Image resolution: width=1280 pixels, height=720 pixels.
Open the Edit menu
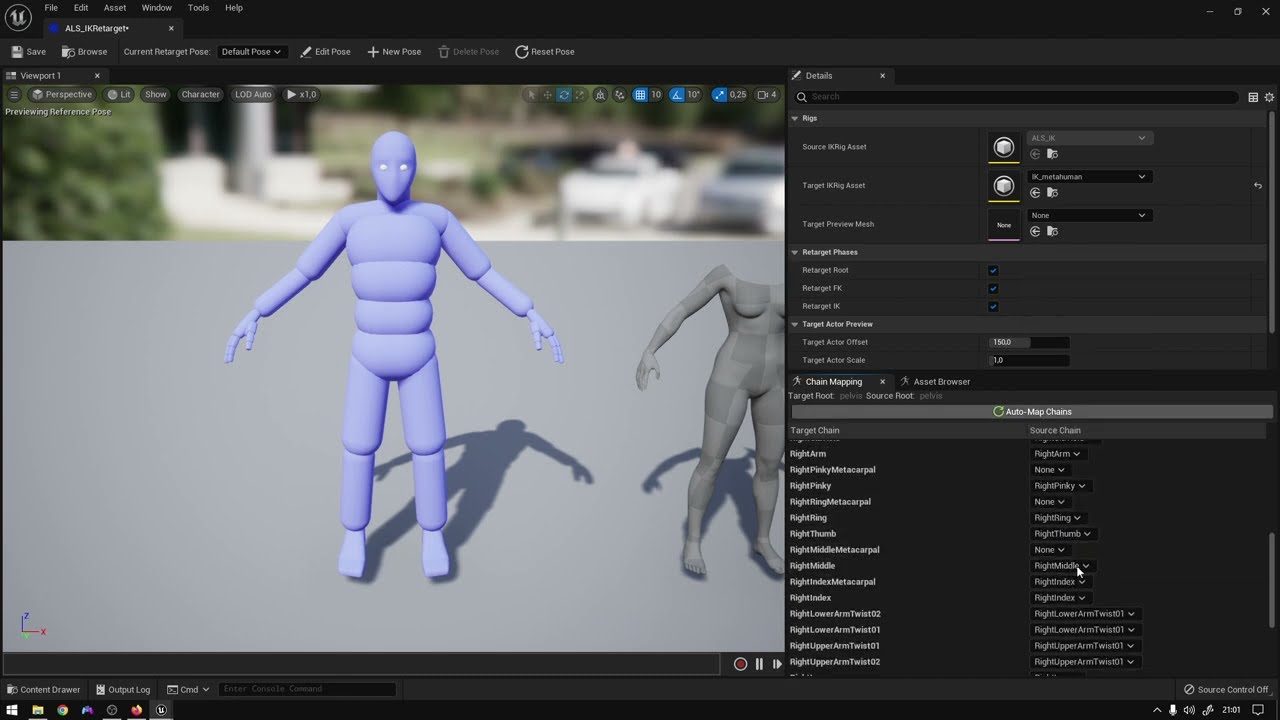[81, 8]
